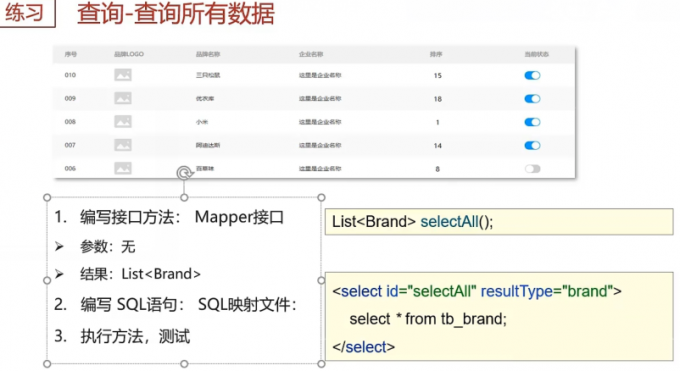Screen dimensions: 680x371
Task: Turn off the status toggle for row 010
Action: click(x=532, y=76)
